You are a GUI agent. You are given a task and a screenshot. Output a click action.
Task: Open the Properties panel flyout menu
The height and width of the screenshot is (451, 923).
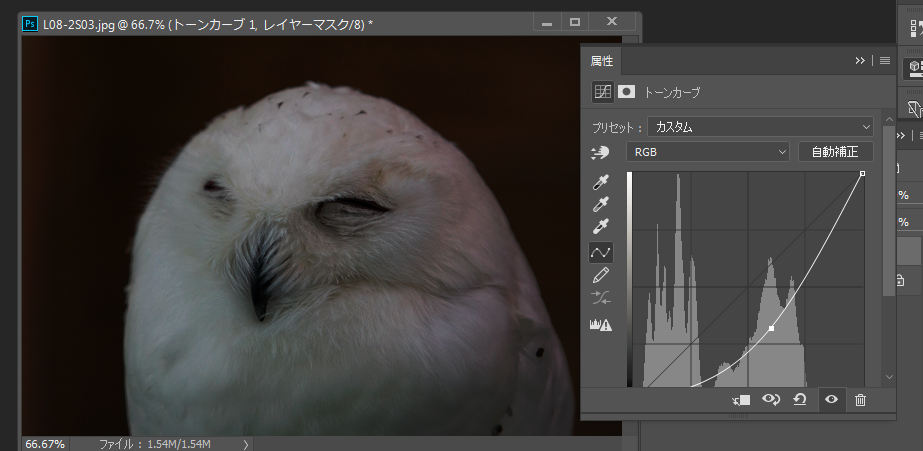coord(885,61)
